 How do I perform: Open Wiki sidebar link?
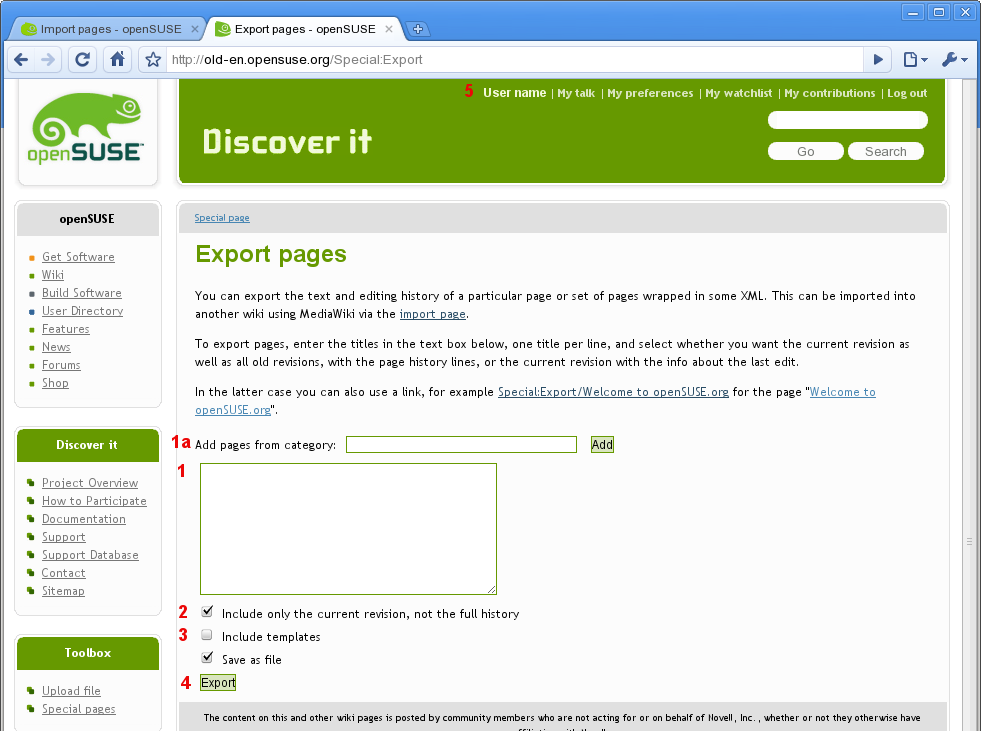53,275
